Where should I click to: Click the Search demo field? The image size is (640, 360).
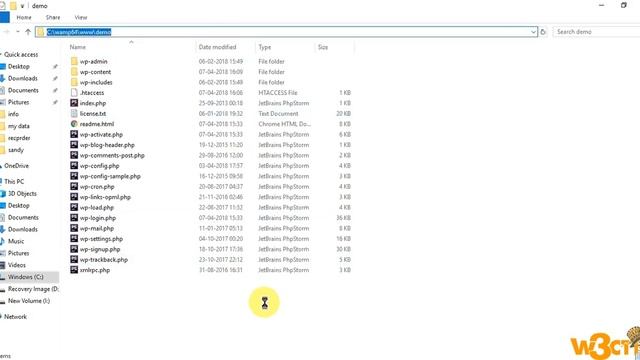596,32
